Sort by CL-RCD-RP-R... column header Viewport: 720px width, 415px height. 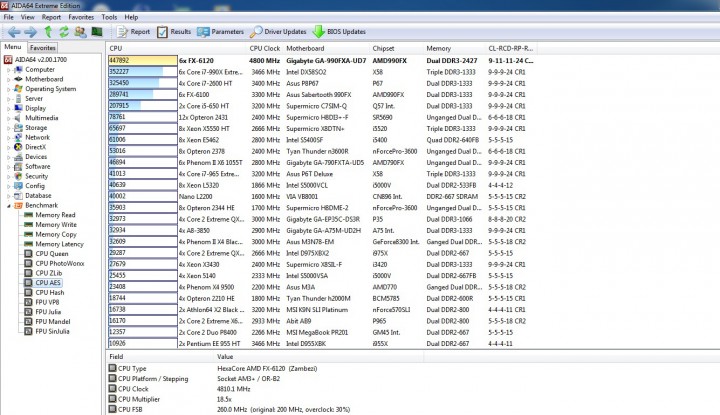[511, 48]
